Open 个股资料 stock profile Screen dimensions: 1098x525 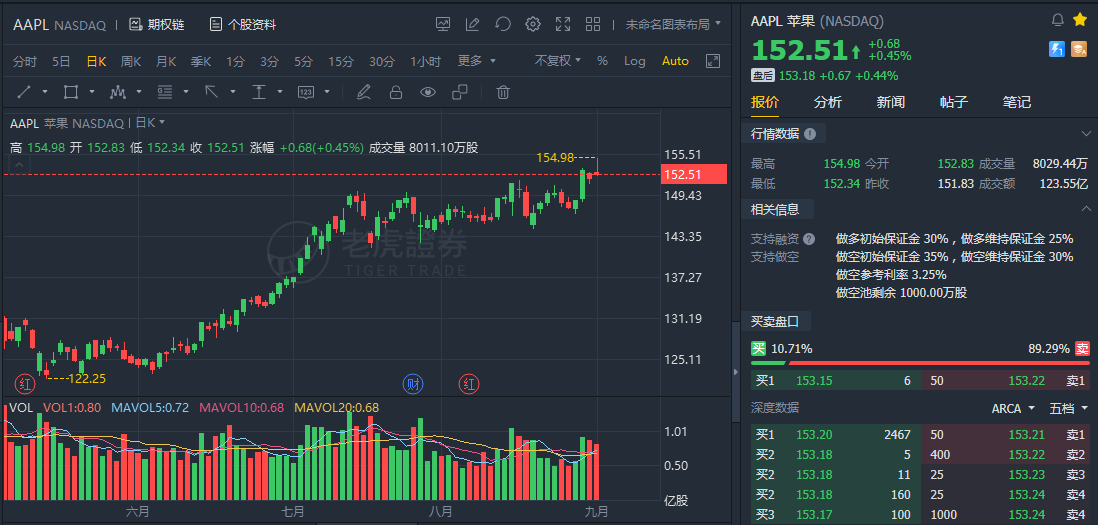pos(243,24)
